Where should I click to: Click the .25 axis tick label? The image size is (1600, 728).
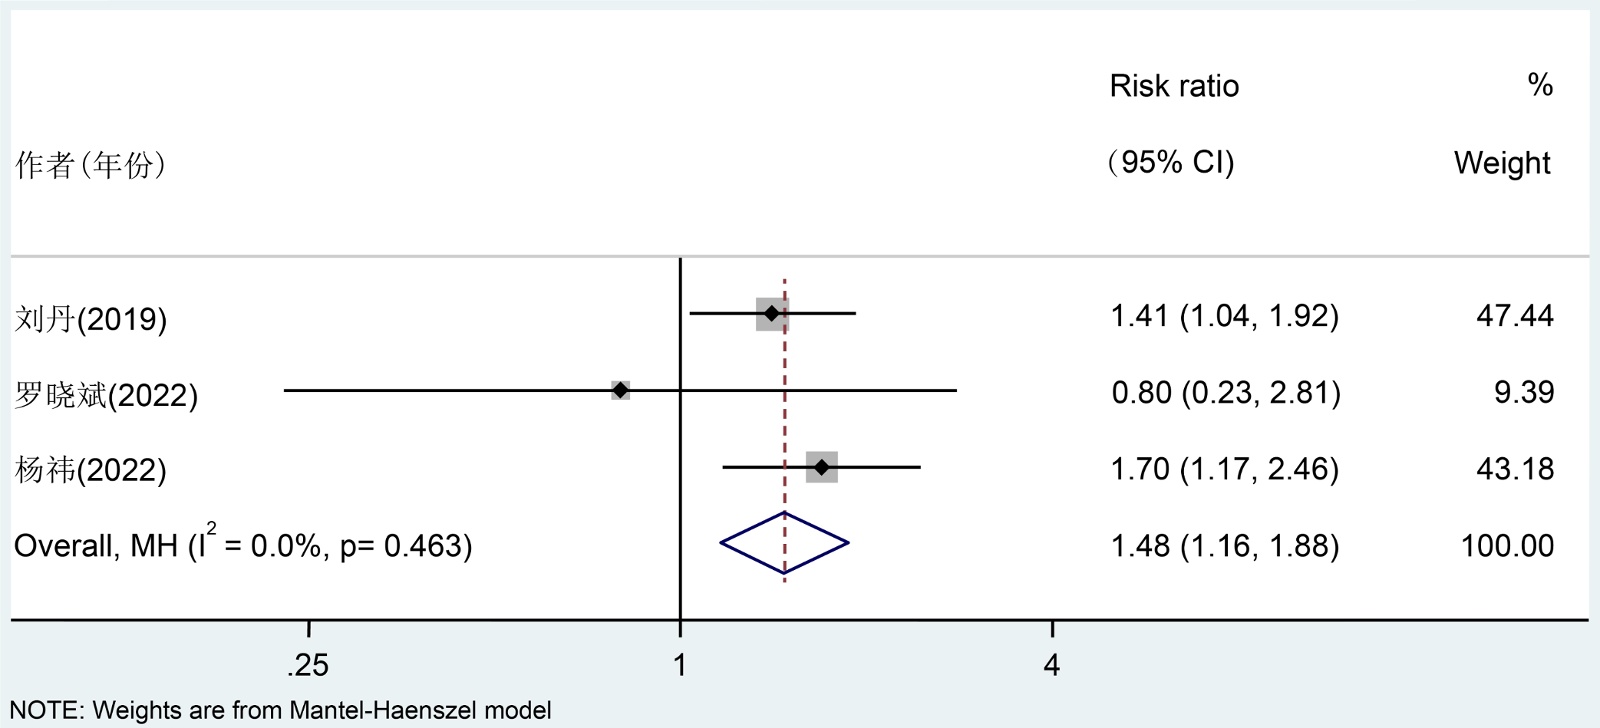point(307,665)
